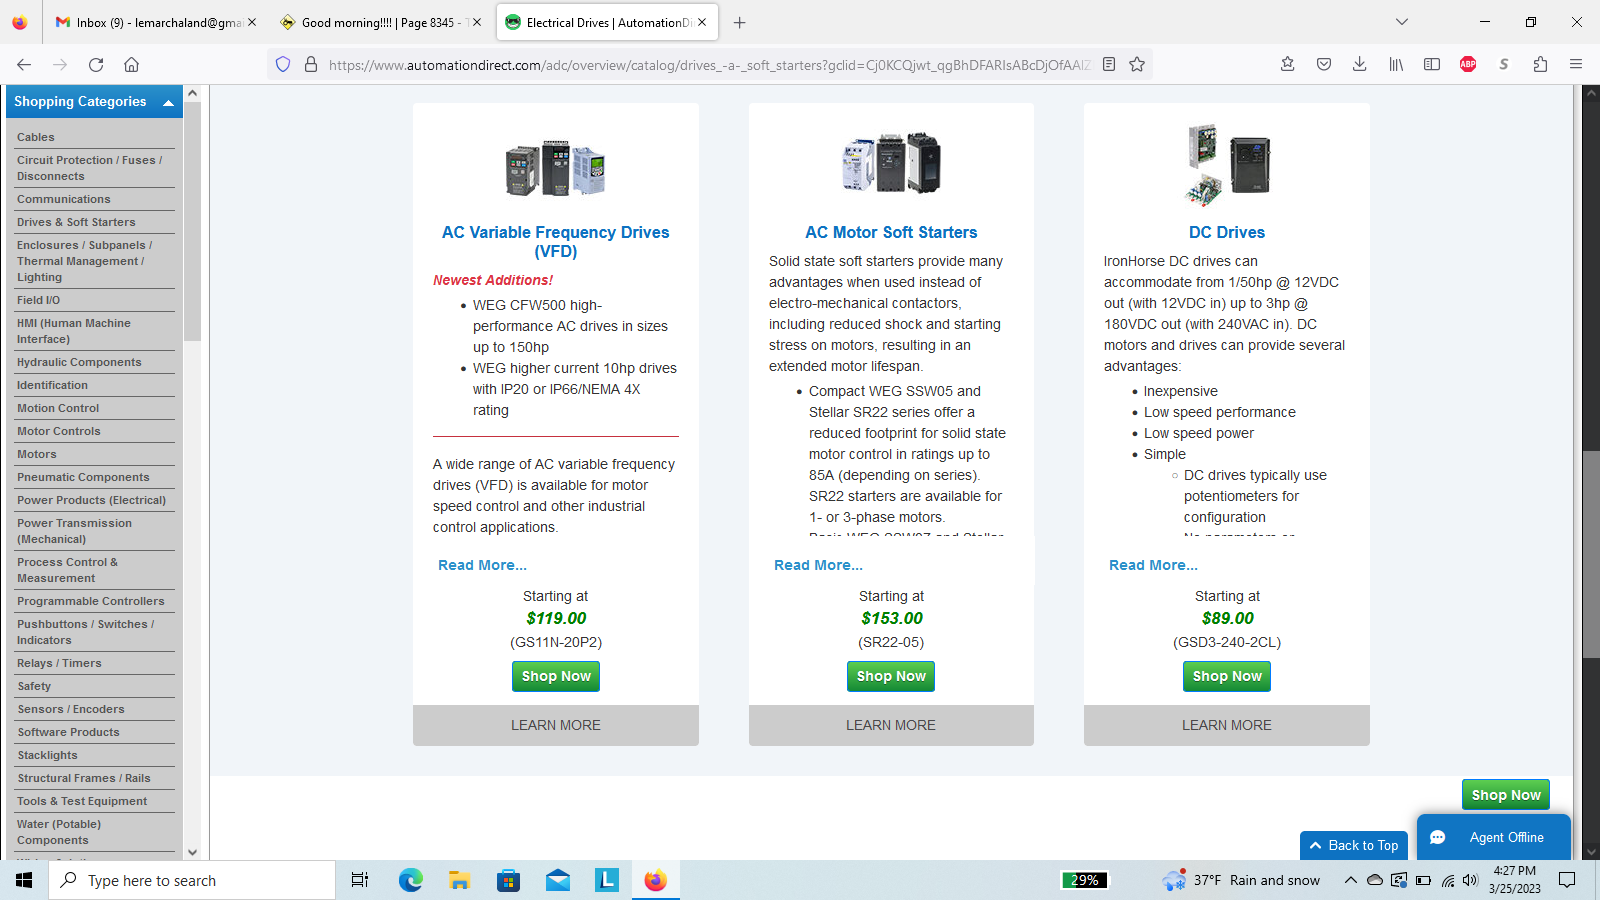This screenshot has width=1600, height=900.
Task: Show hidden system tray icons chevron
Action: [1350, 880]
